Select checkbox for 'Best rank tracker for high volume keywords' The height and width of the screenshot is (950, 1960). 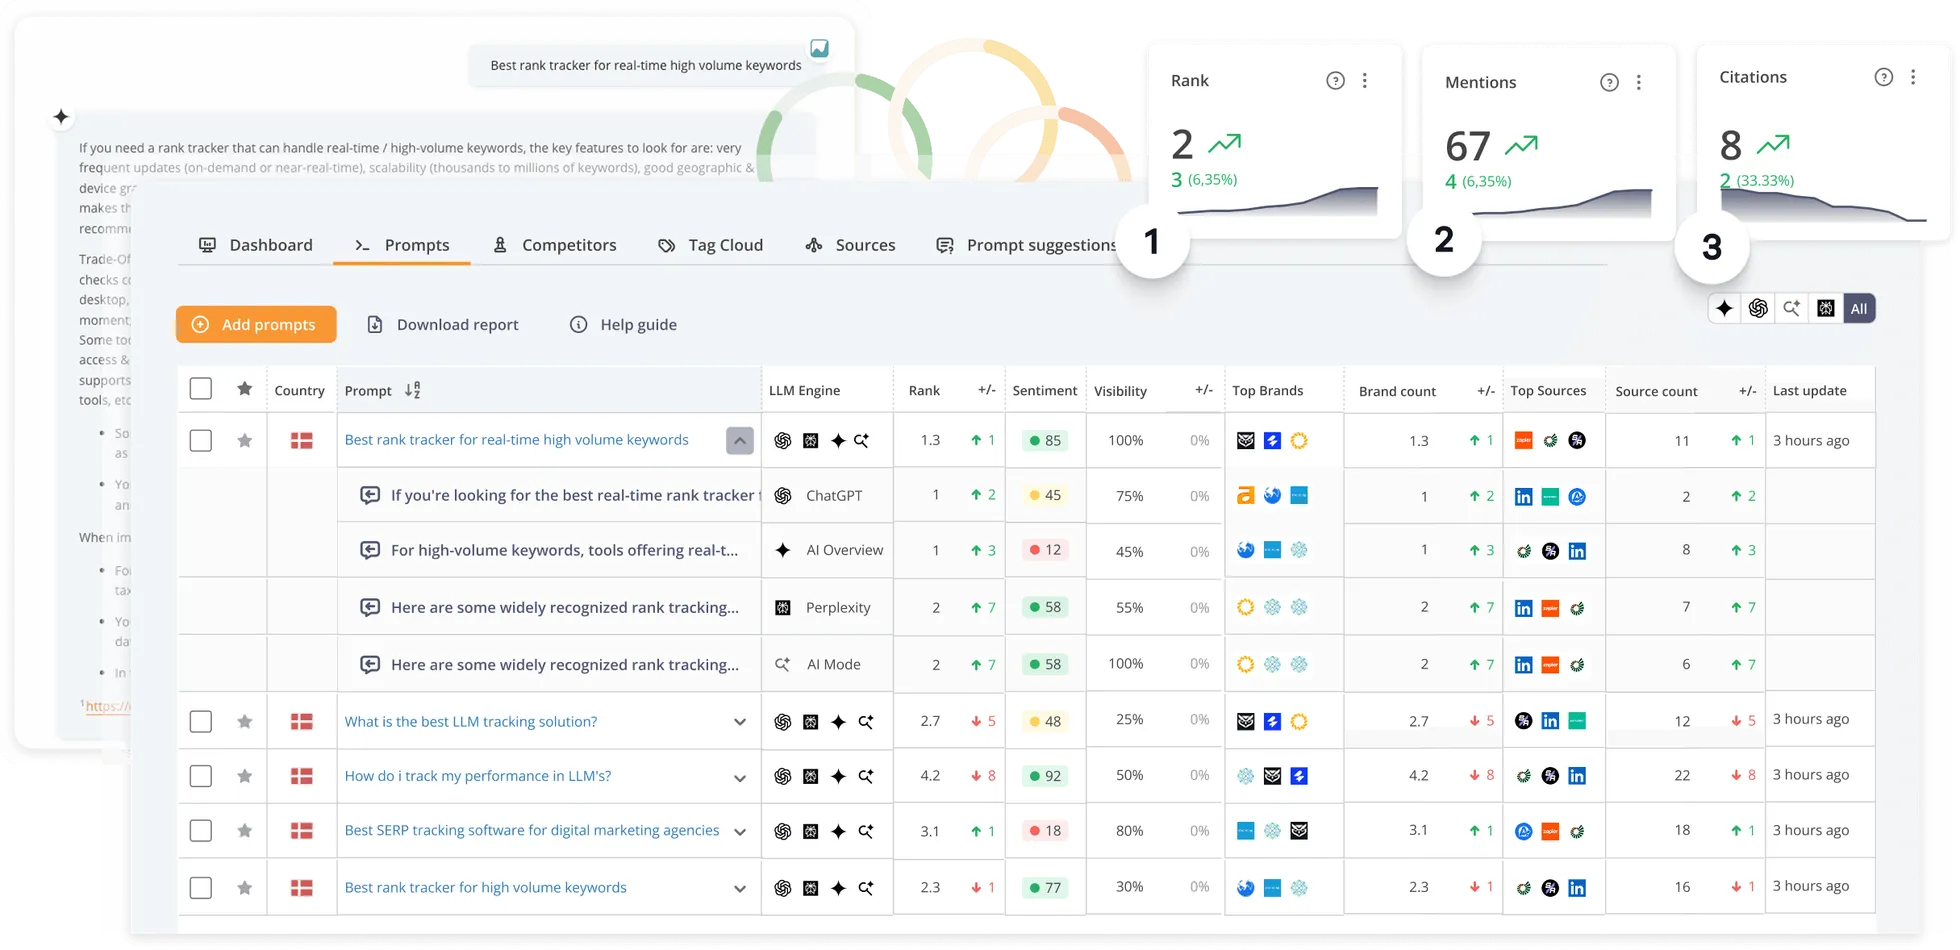[201, 888]
